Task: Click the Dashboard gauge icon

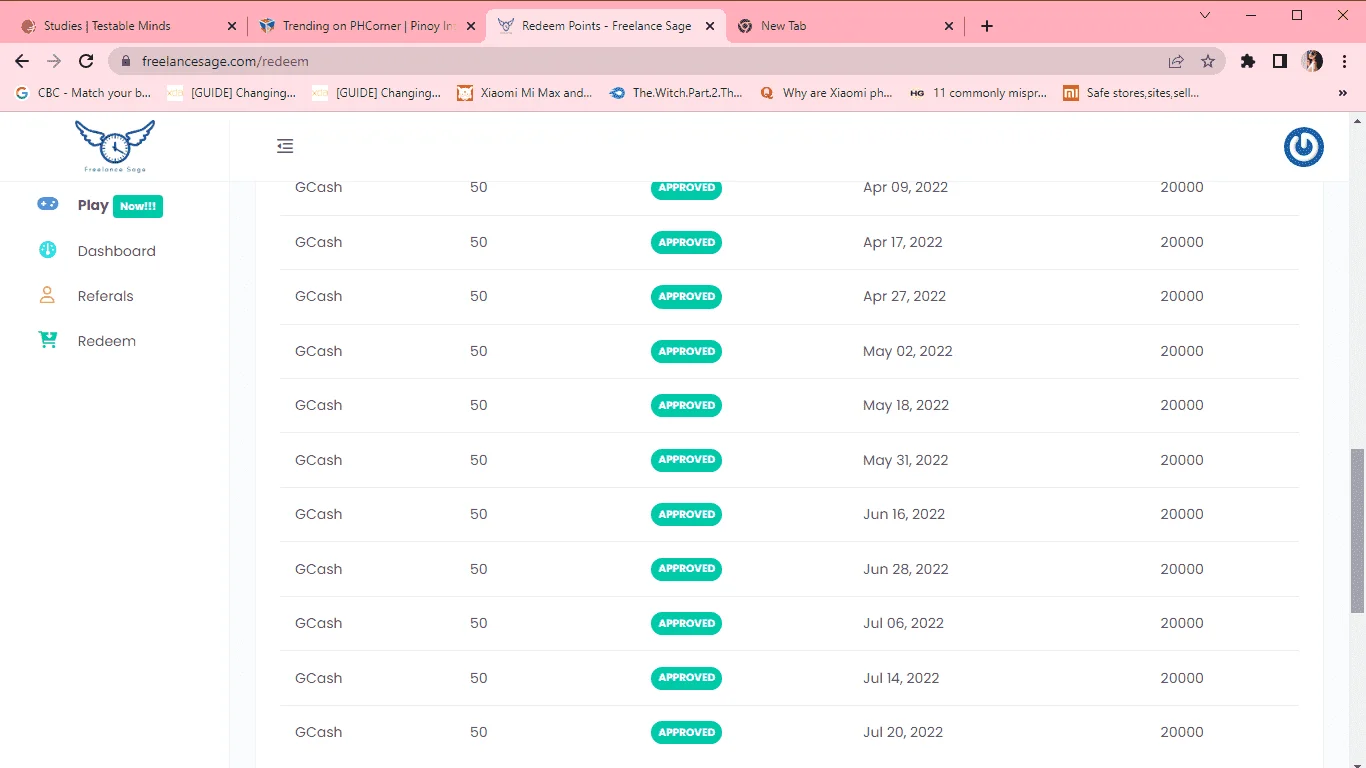Action: tap(48, 250)
